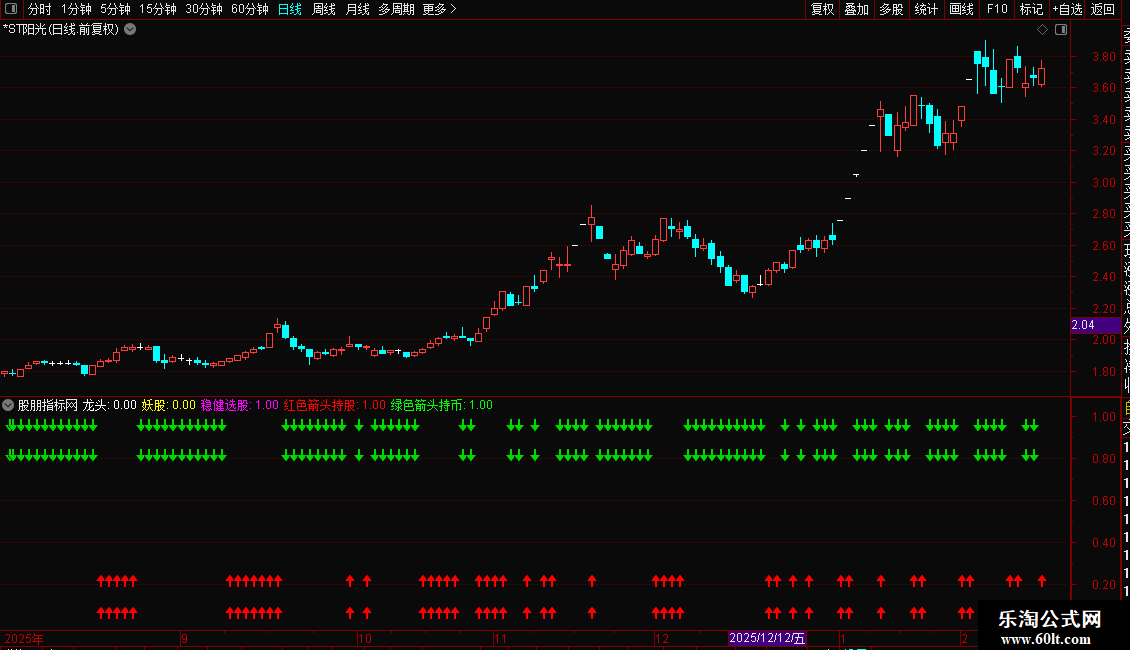1130x650 pixels.
Task: Switch to 5分钟 period tab
Action: (115, 9)
